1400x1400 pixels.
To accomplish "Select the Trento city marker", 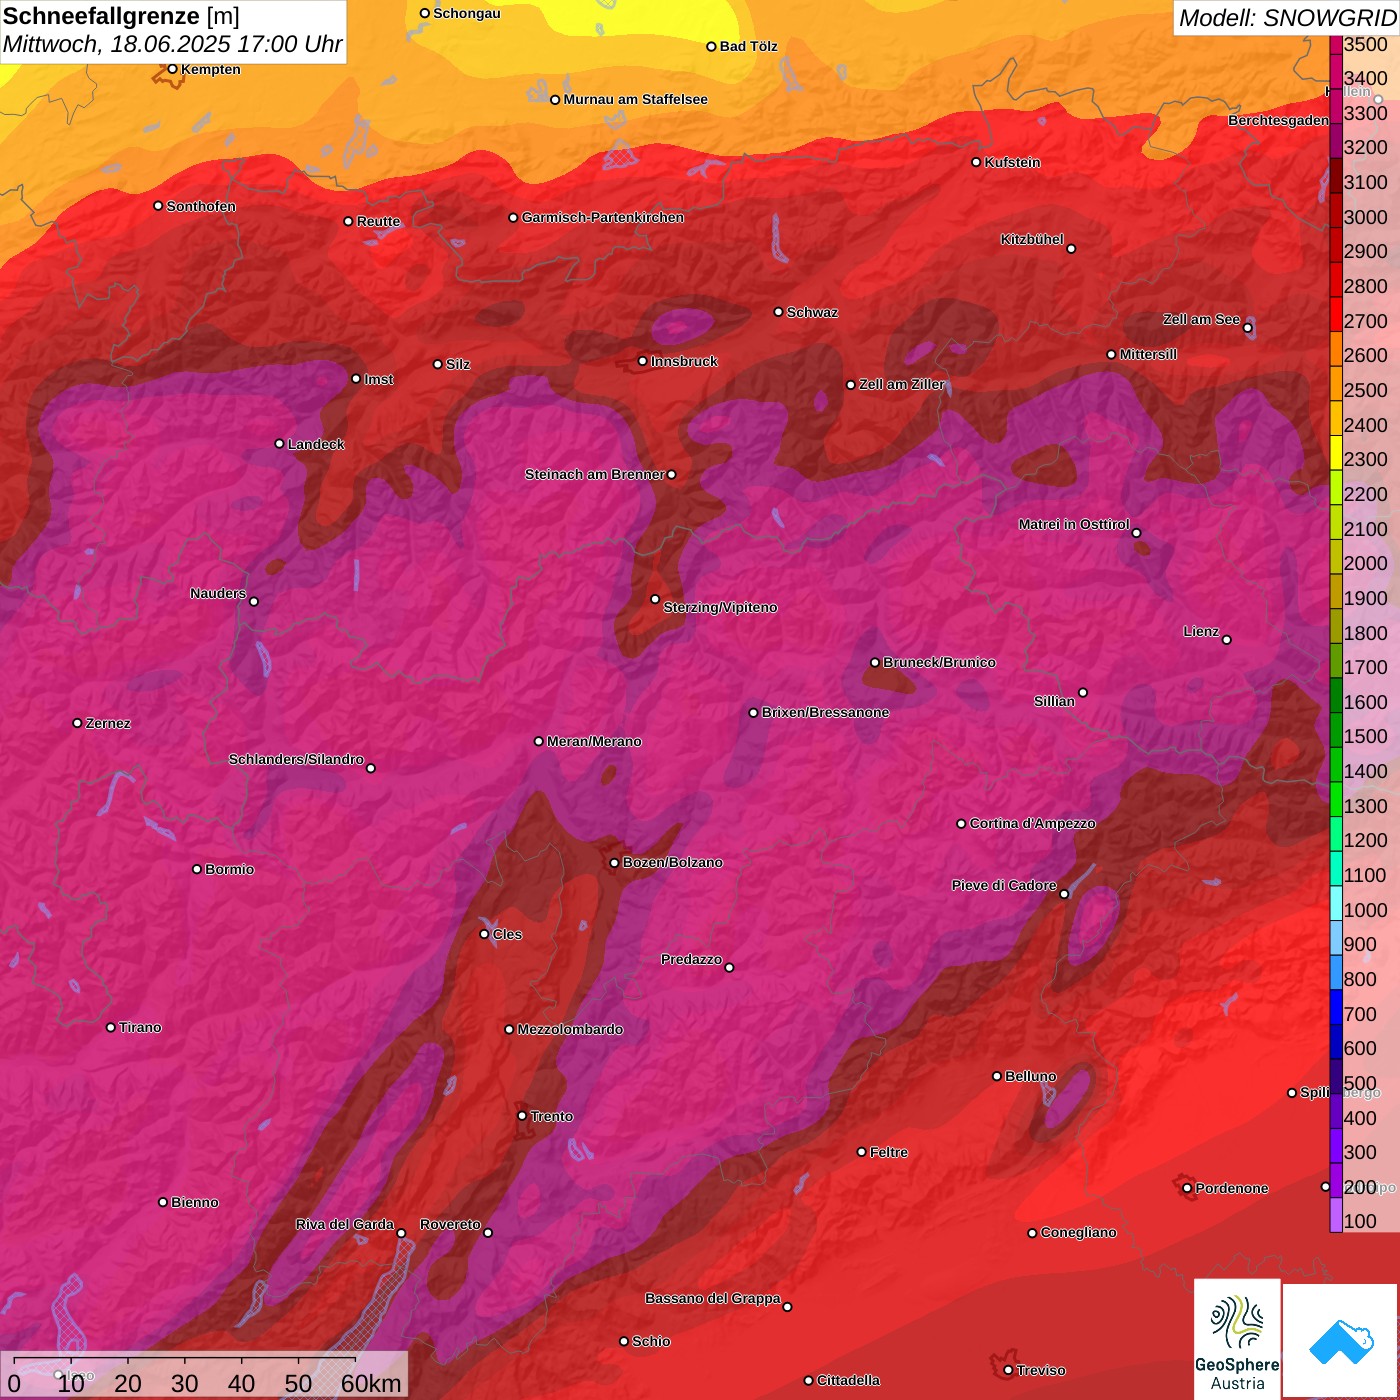I will 522,1116.
